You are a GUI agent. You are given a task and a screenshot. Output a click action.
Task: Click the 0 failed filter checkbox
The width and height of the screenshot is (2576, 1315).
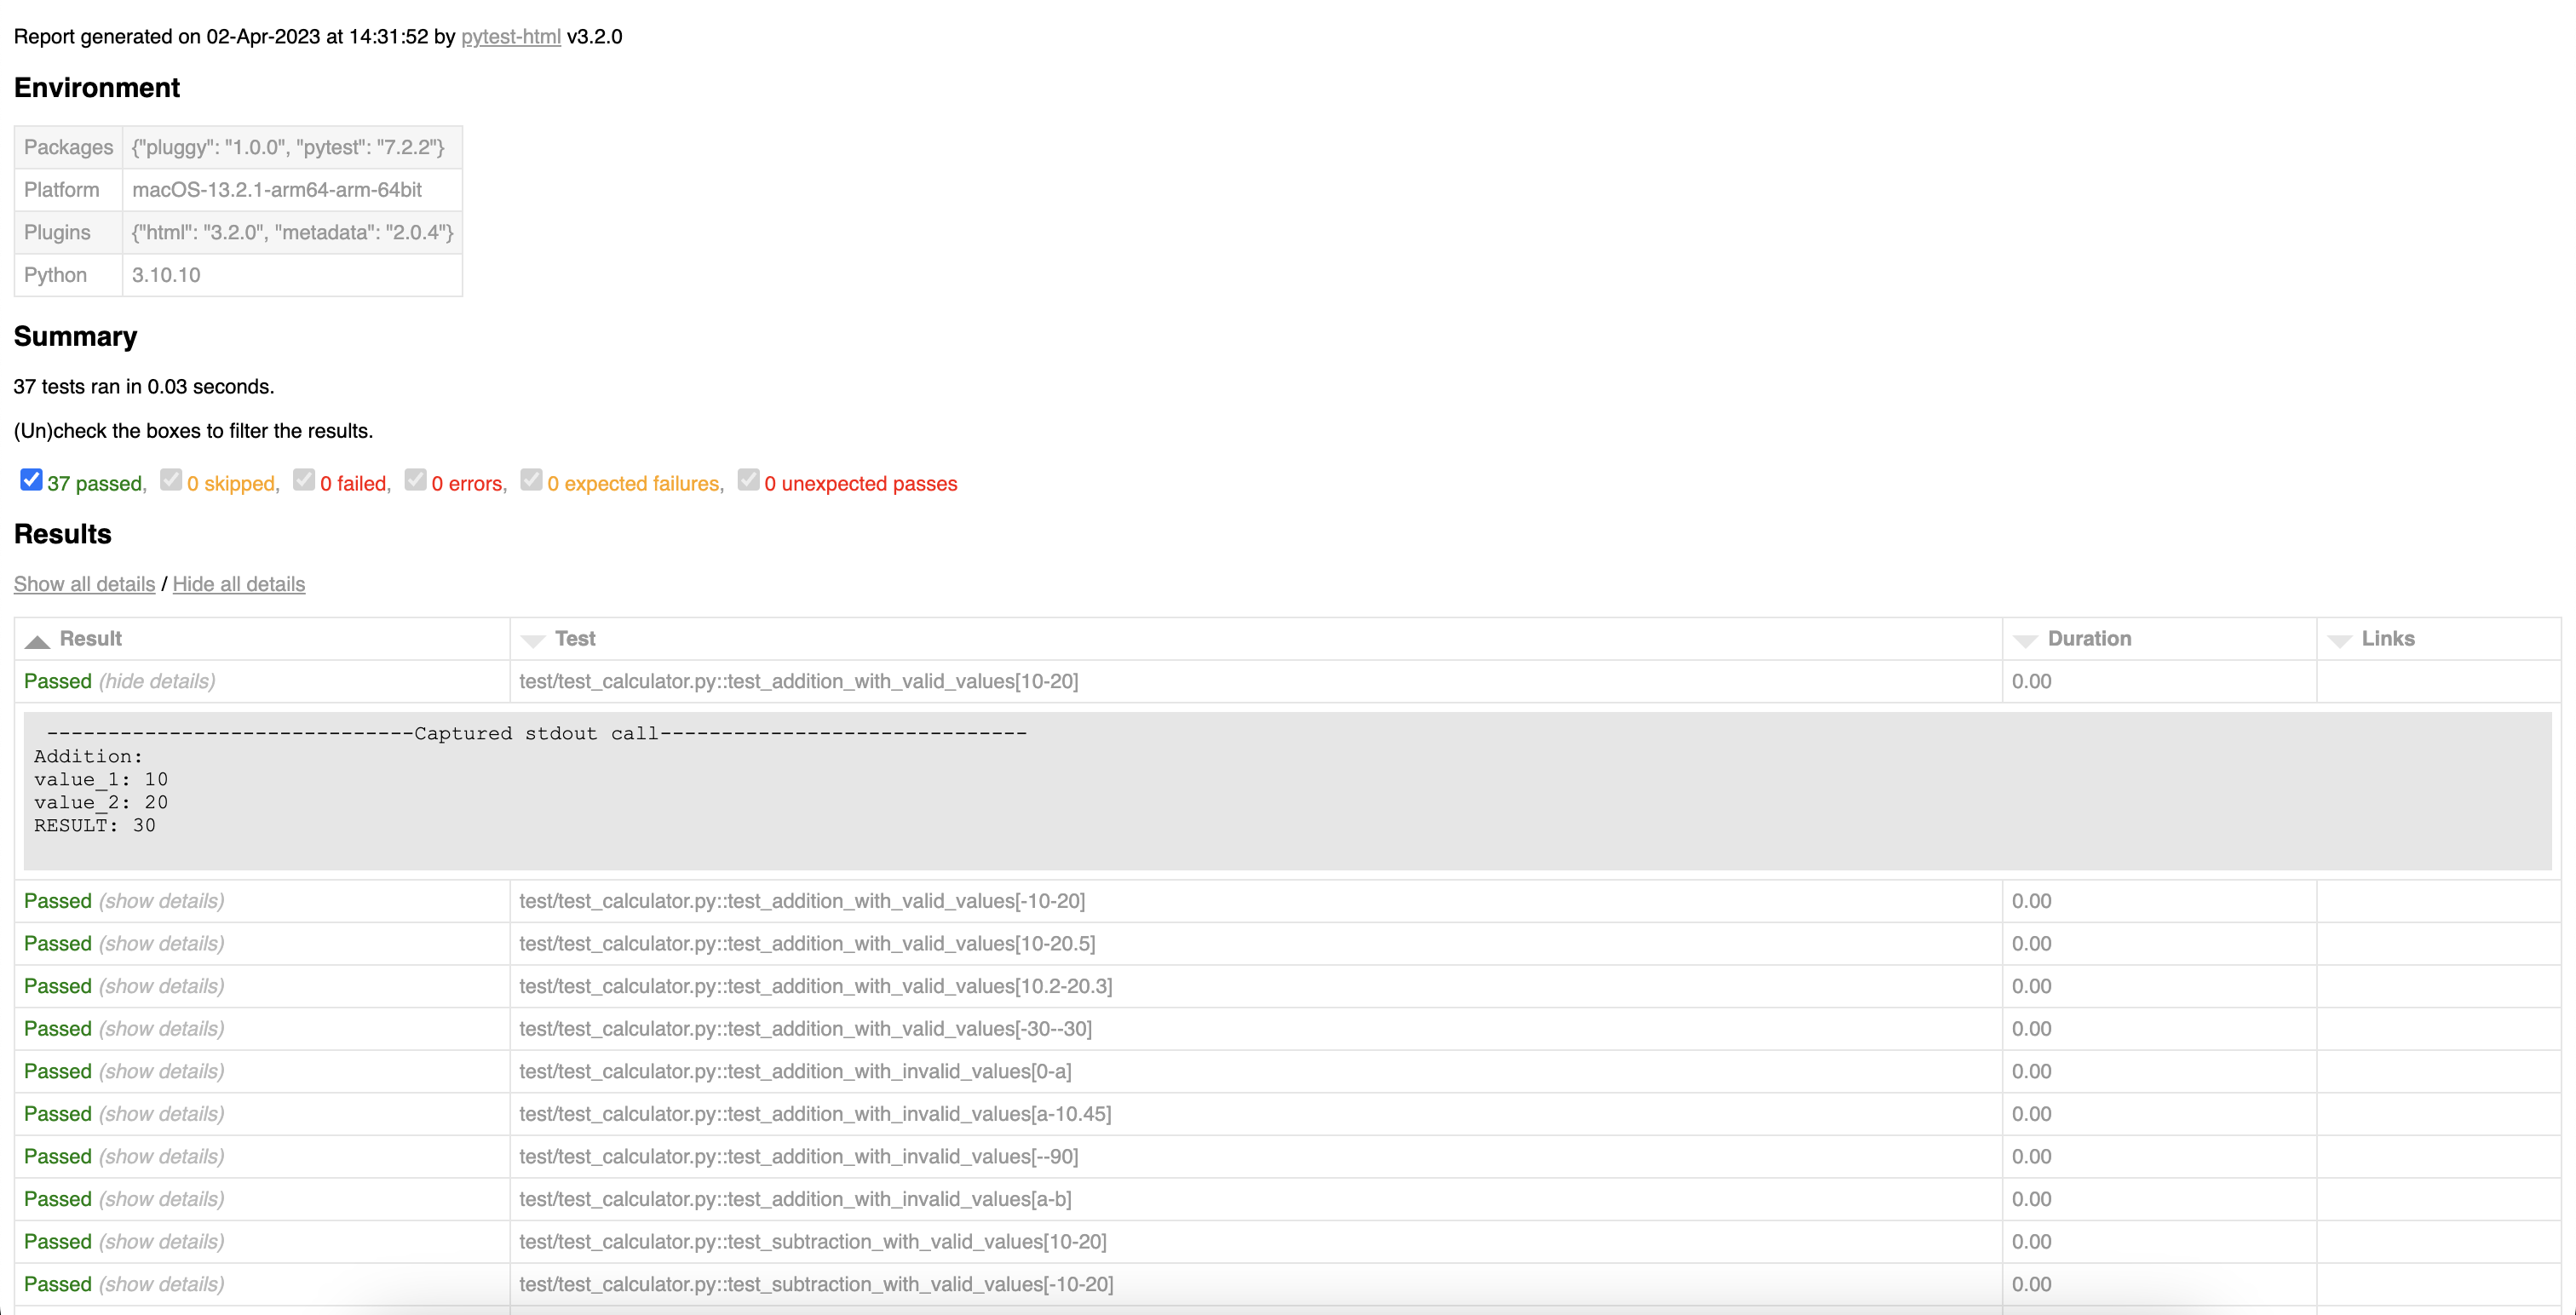(x=304, y=480)
